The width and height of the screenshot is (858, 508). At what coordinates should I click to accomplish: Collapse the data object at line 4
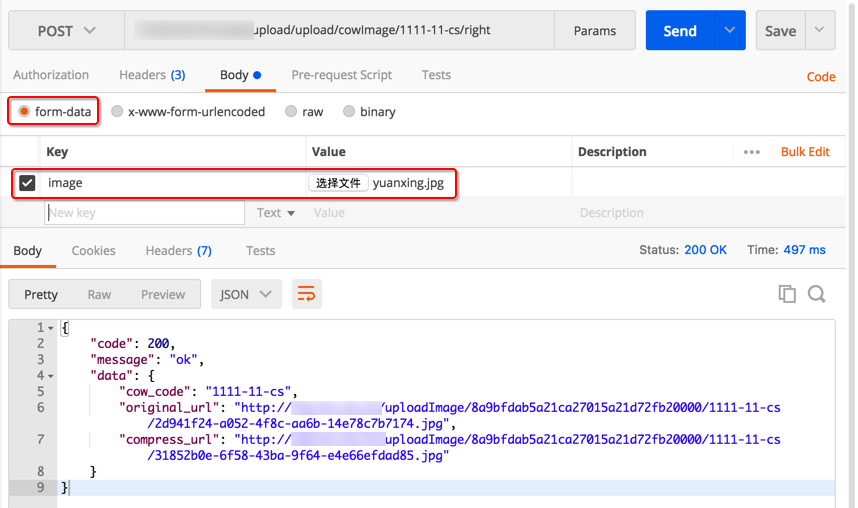click(x=51, y=376)
